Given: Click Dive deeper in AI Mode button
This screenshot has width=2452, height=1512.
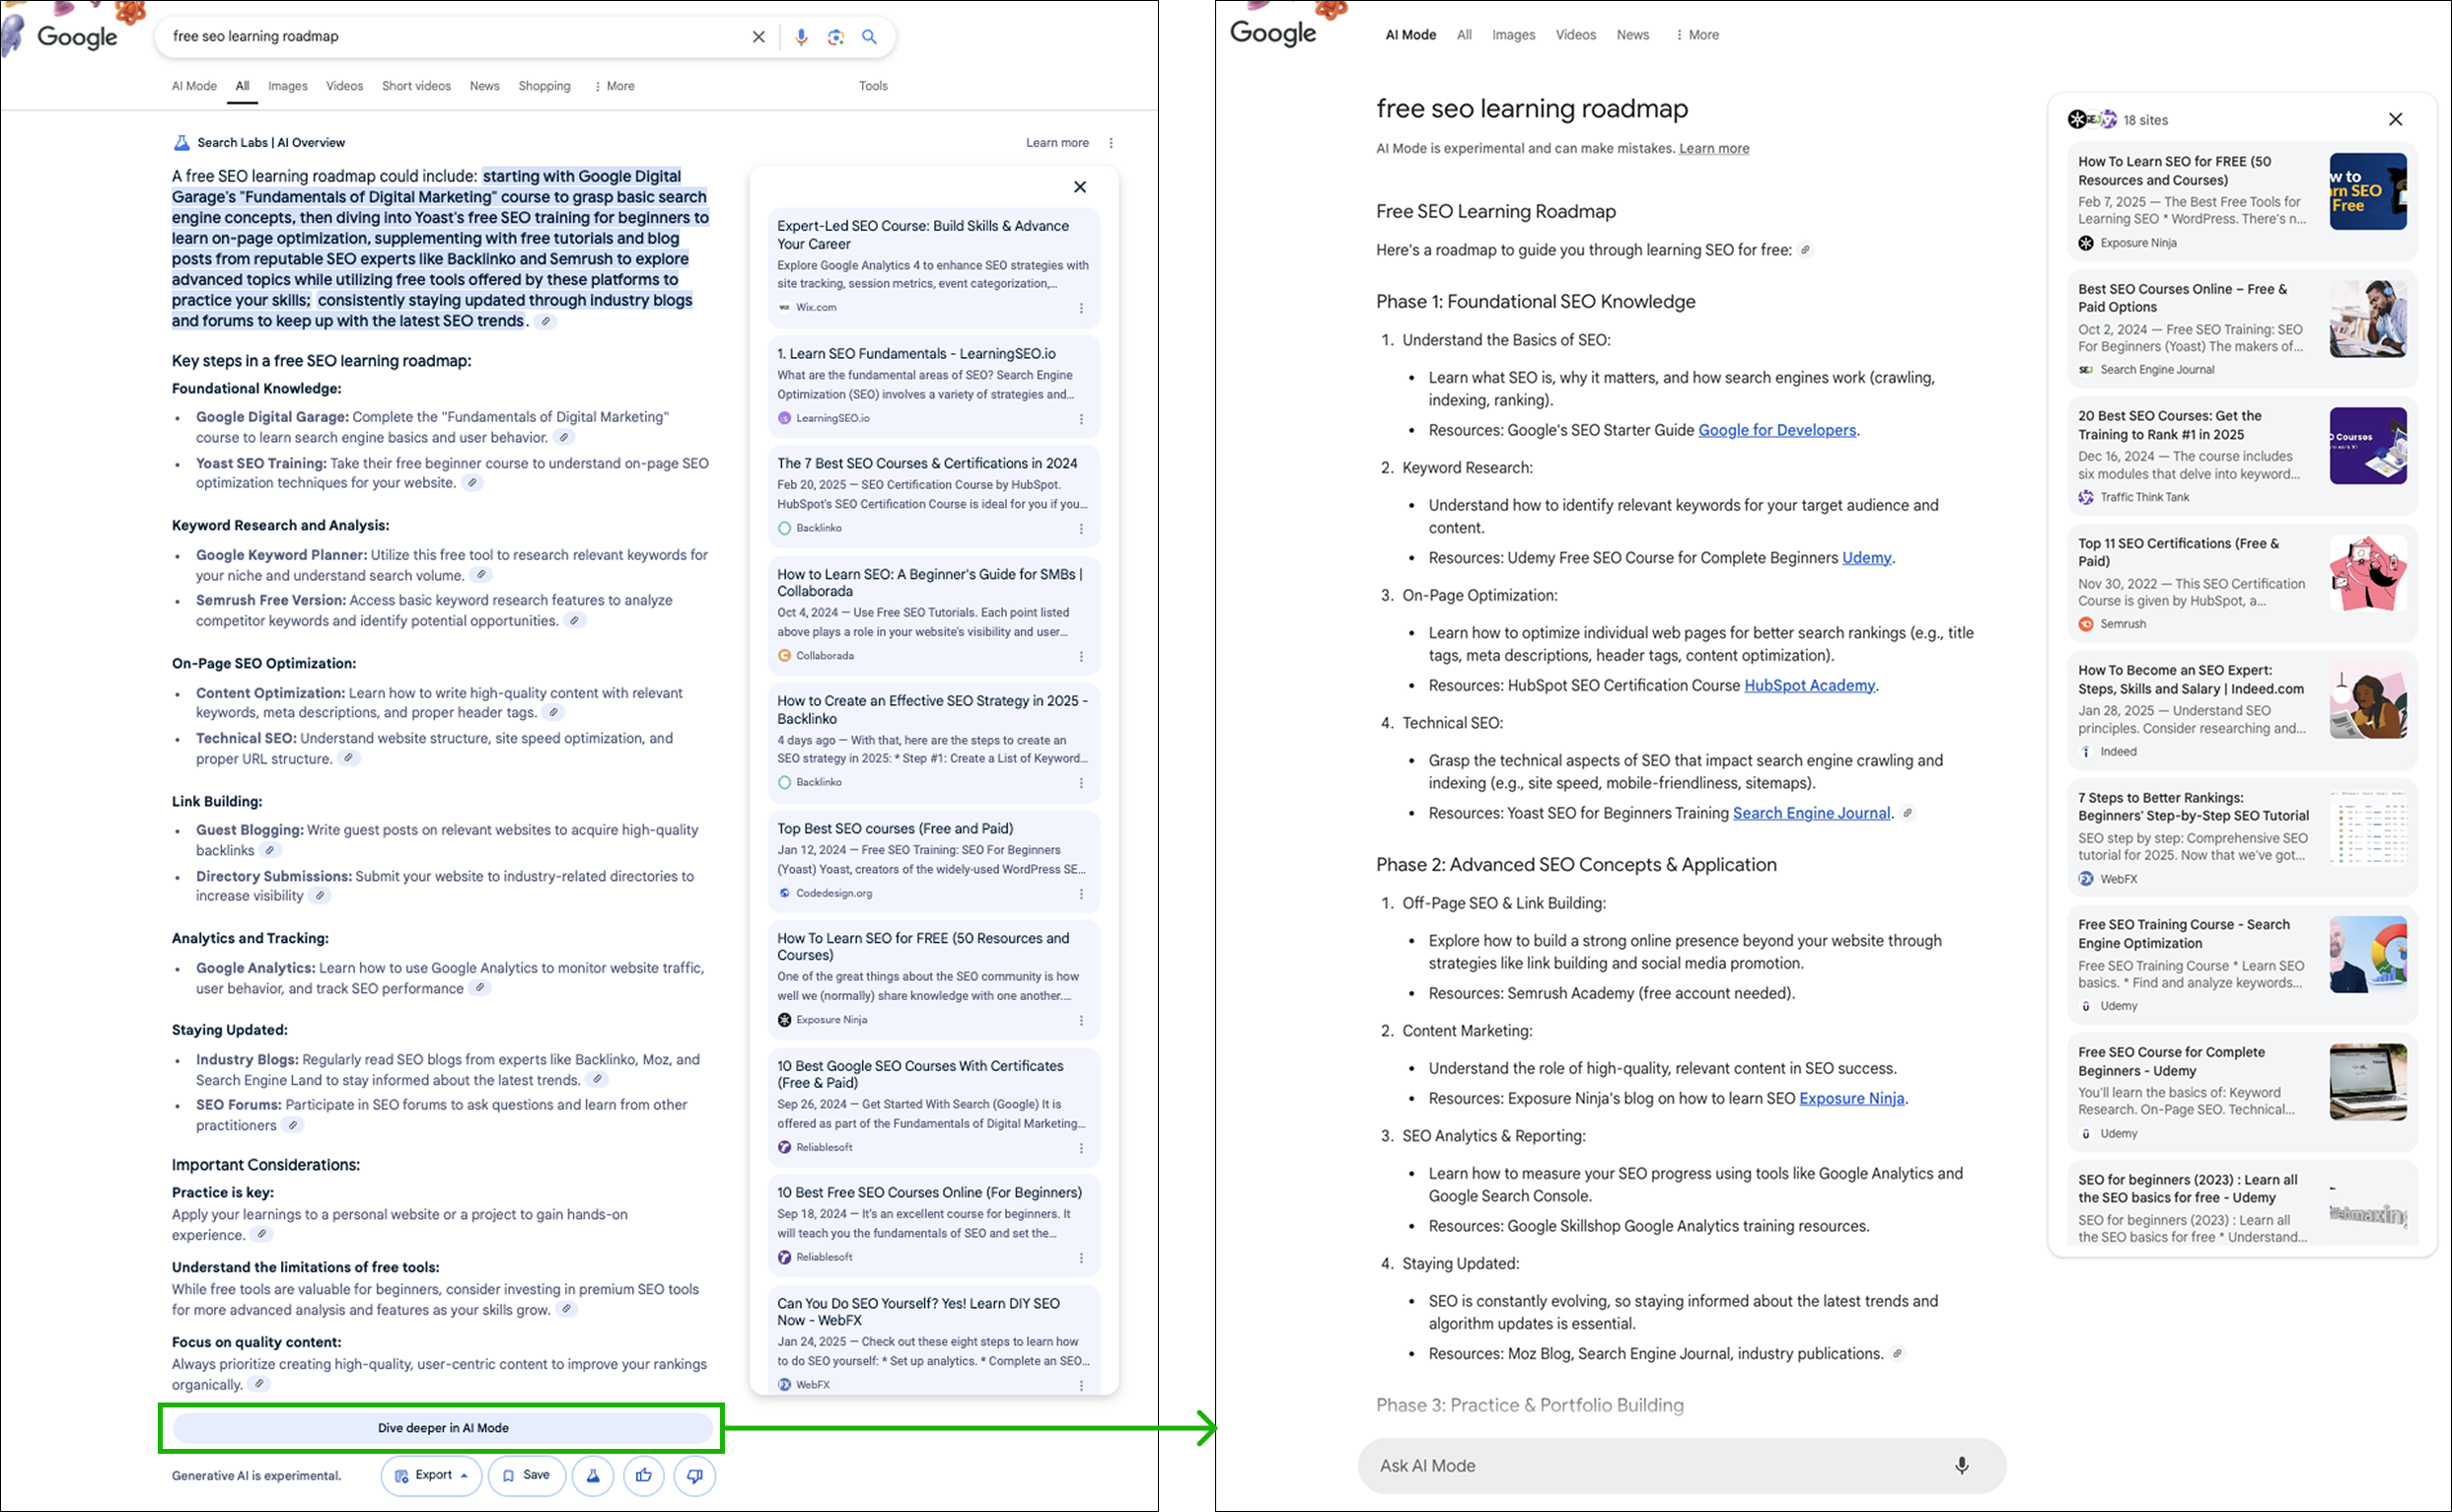Looking at the screenshot, I should [x=443, y=1428].
